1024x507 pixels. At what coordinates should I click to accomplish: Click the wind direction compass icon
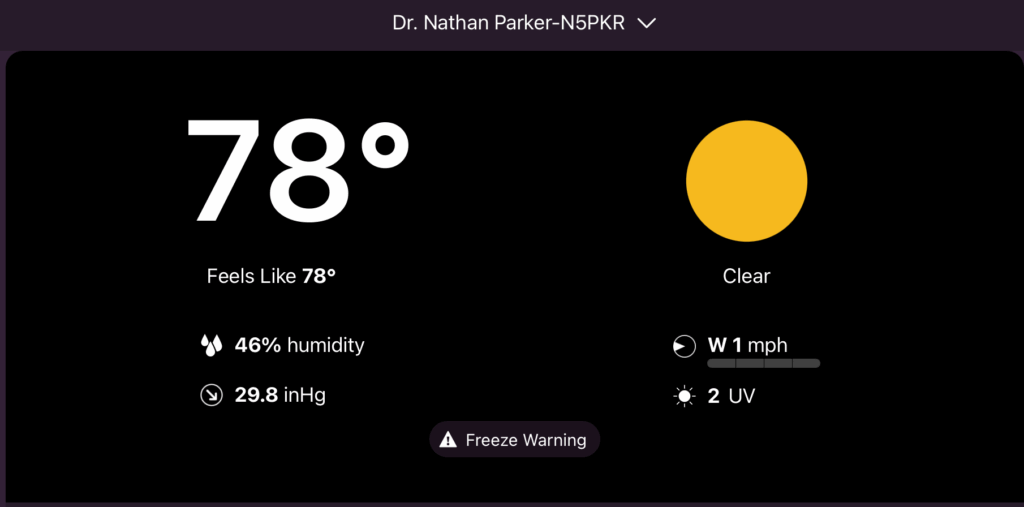pyautogui.click(x=684, y=347)
